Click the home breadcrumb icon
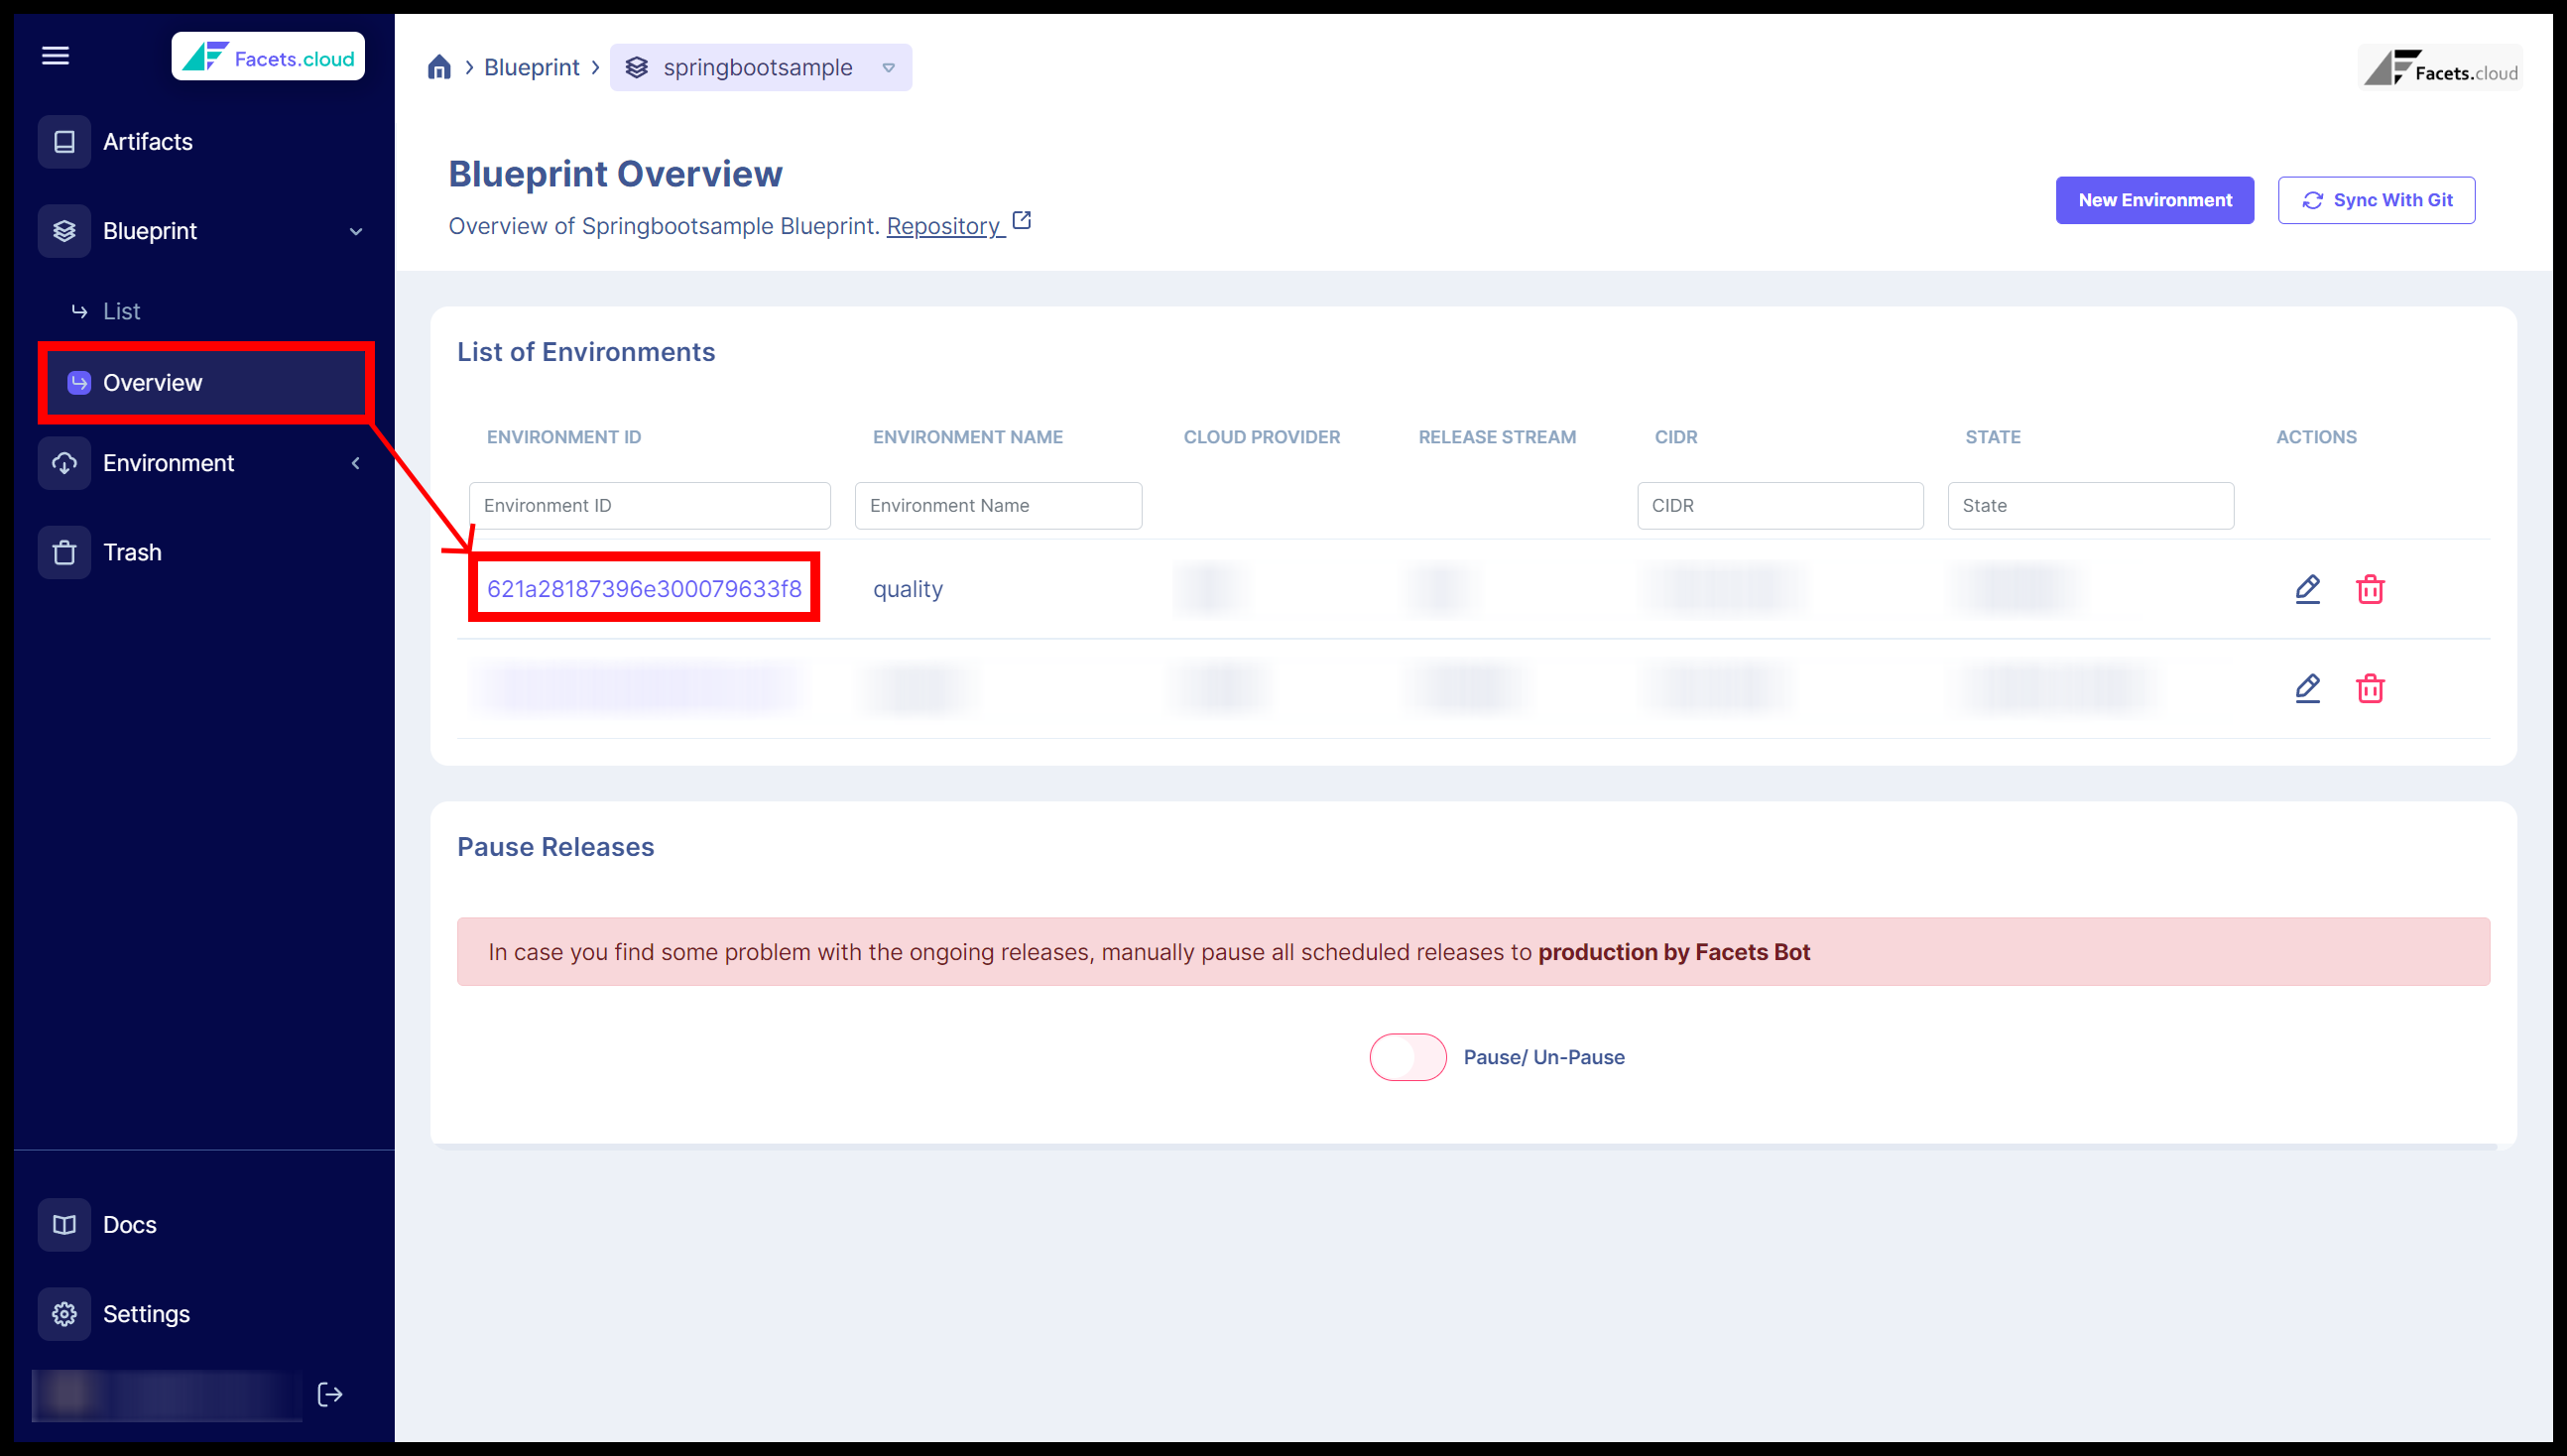Viewport: 2567px width, 1456px height. (x=439, y=67)
